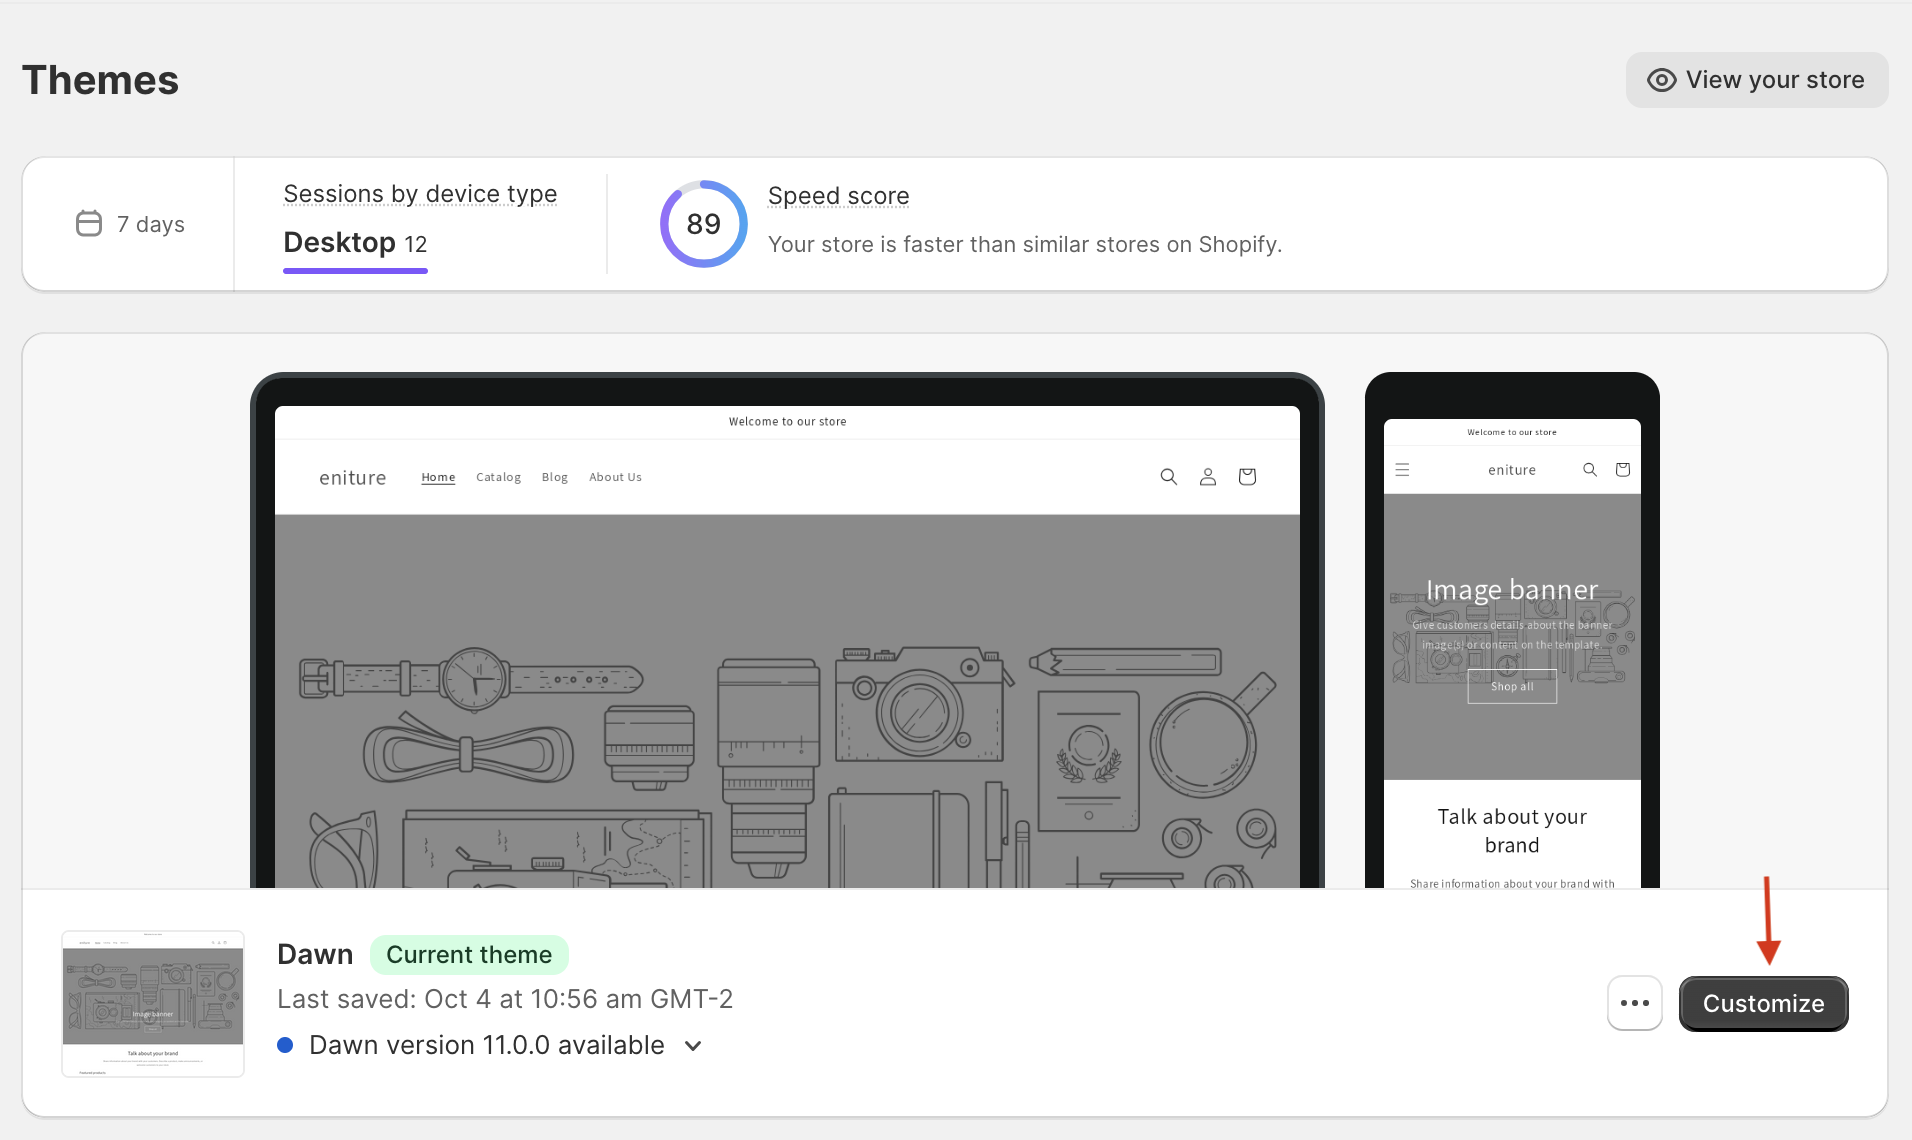Screen dimensions: 1912x1140
Task: Click Welcome to our store announcement in desktop preview
Action: pyautogui.click(x=788, y=422)
